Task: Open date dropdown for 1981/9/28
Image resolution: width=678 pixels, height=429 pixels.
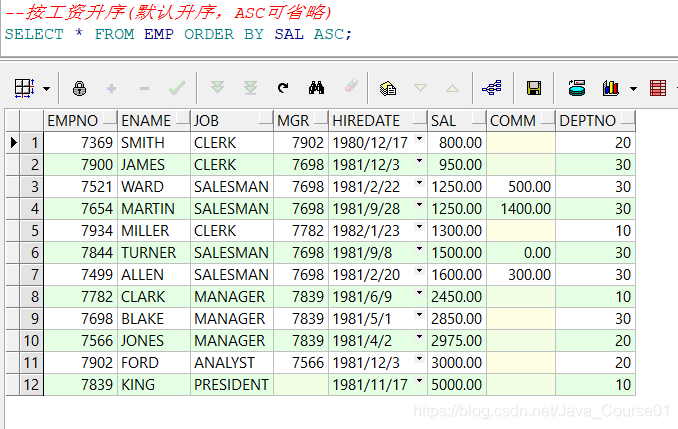Action: [x=419, y=205]
